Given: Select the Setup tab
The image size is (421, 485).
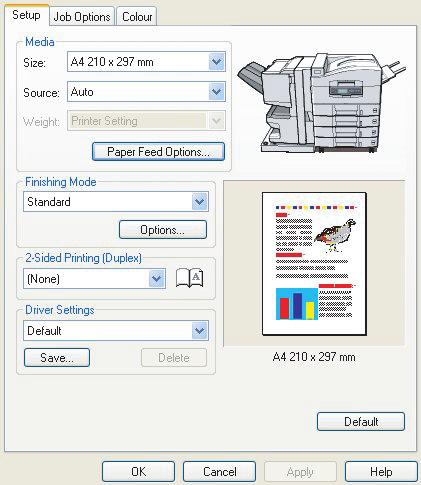Looking at the screenshot, I should click(26, 15).
